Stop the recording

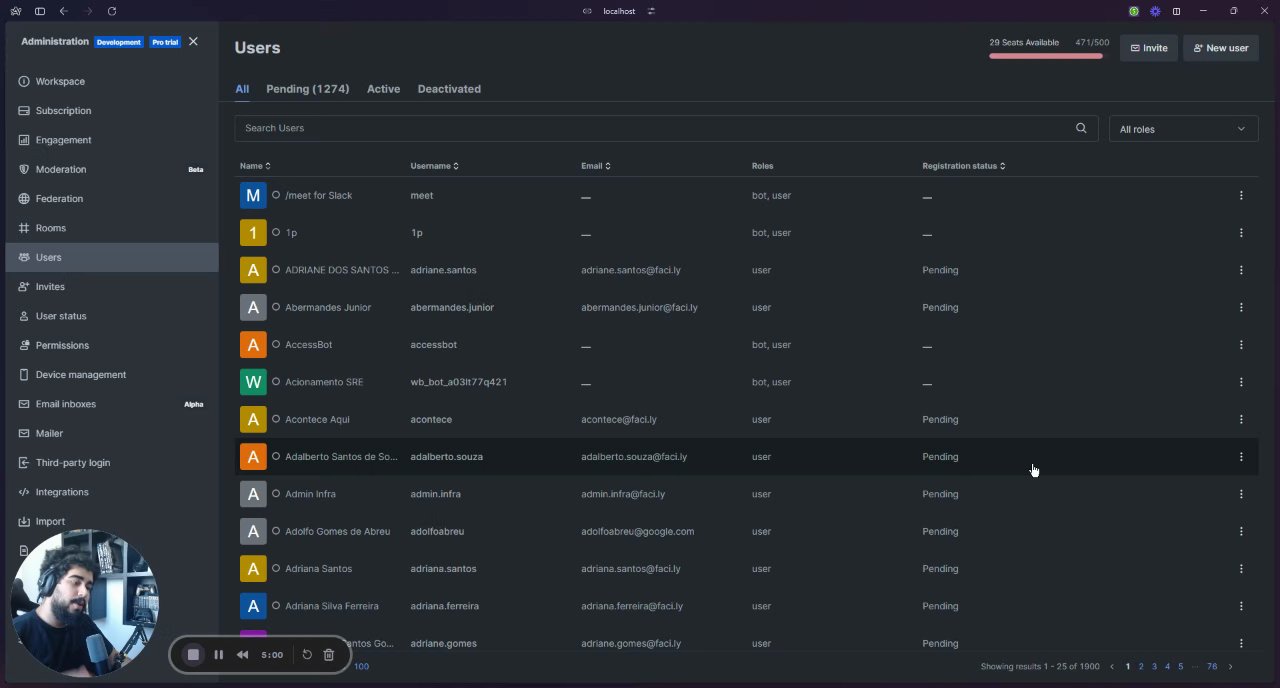pyautogui.click(x=193, y=655)
